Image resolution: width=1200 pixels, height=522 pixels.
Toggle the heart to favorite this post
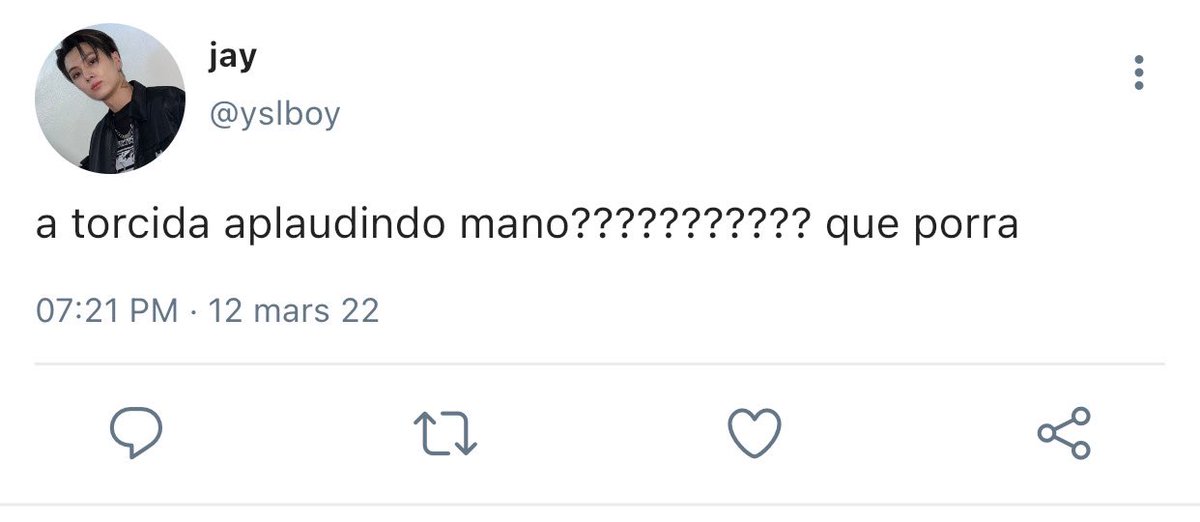752,433
